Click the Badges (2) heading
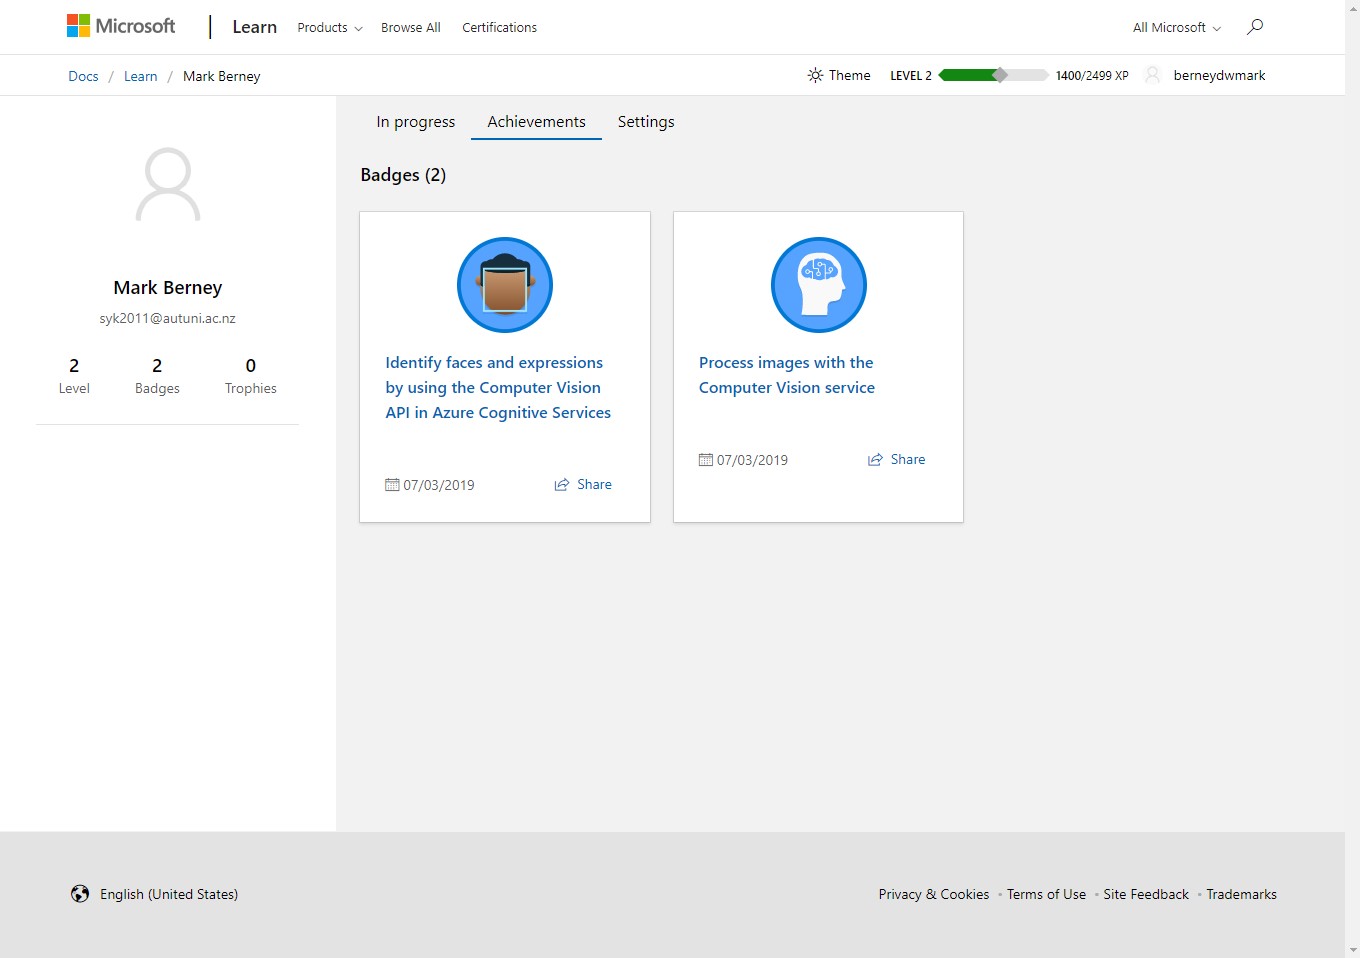The image size is (1360, 958). (403, 175)
